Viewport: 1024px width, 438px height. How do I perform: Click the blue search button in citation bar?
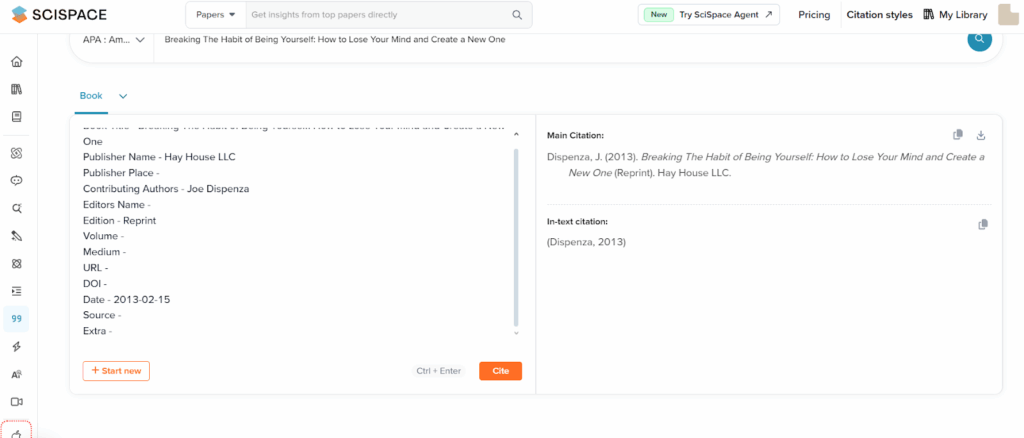(x=980, y=39)
